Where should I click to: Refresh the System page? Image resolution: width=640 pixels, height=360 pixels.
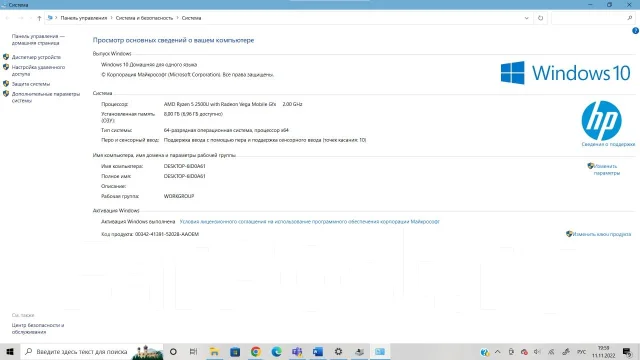(x=540, y=18)
